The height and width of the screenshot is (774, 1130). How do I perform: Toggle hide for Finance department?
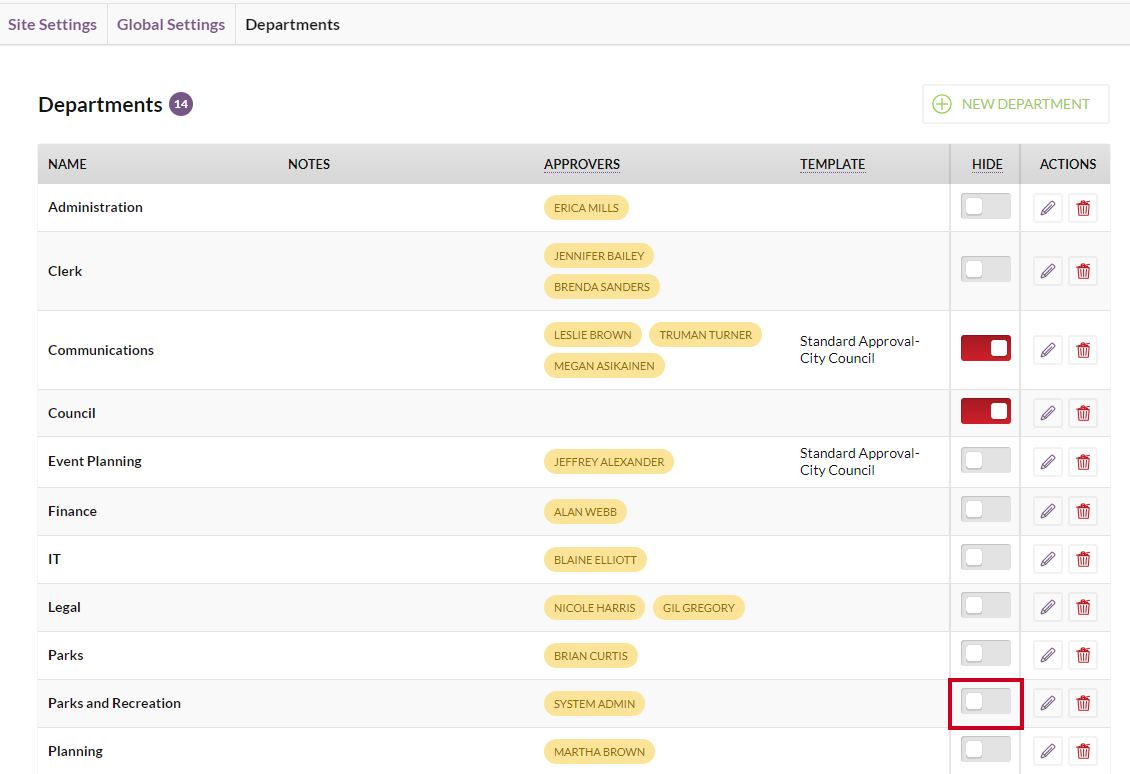[x=986, y=509]
